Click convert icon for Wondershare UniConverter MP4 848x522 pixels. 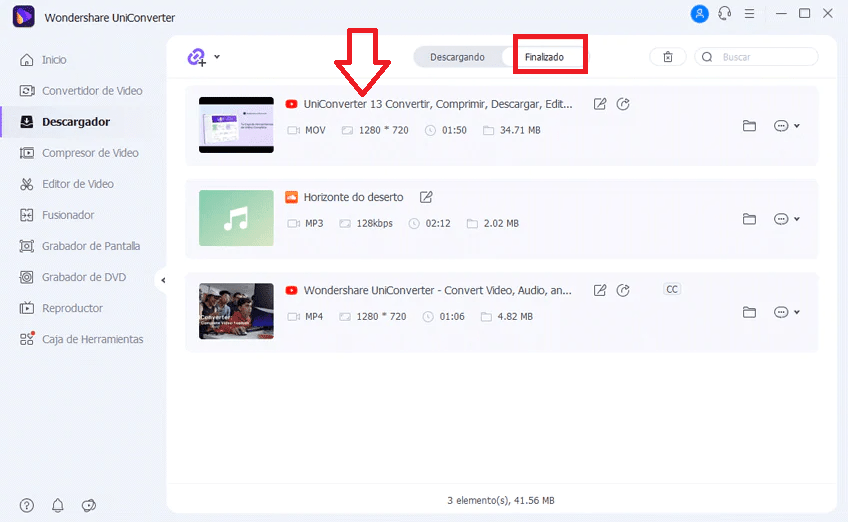click(x=623, y=290)
